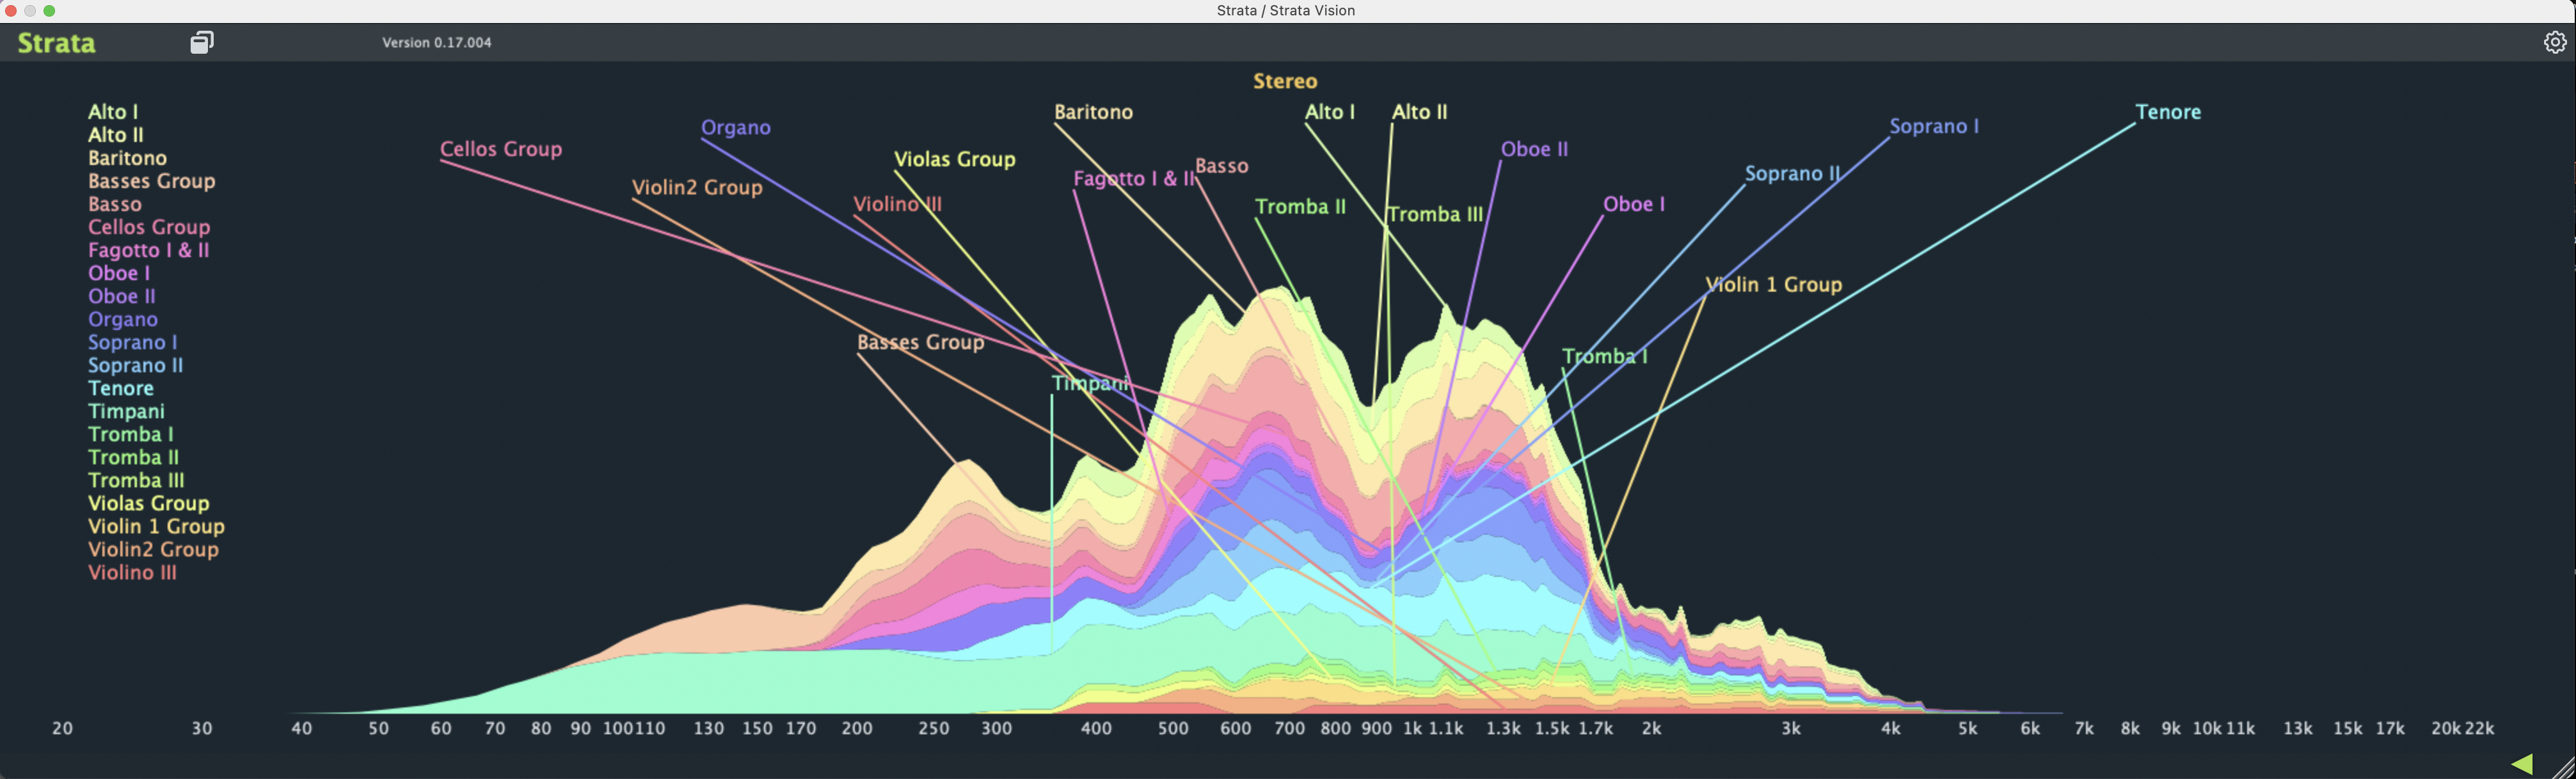Select Tenore in the left track list
Screen dimensions: 2576x779
pyautogui.click(x=121, y=388)
